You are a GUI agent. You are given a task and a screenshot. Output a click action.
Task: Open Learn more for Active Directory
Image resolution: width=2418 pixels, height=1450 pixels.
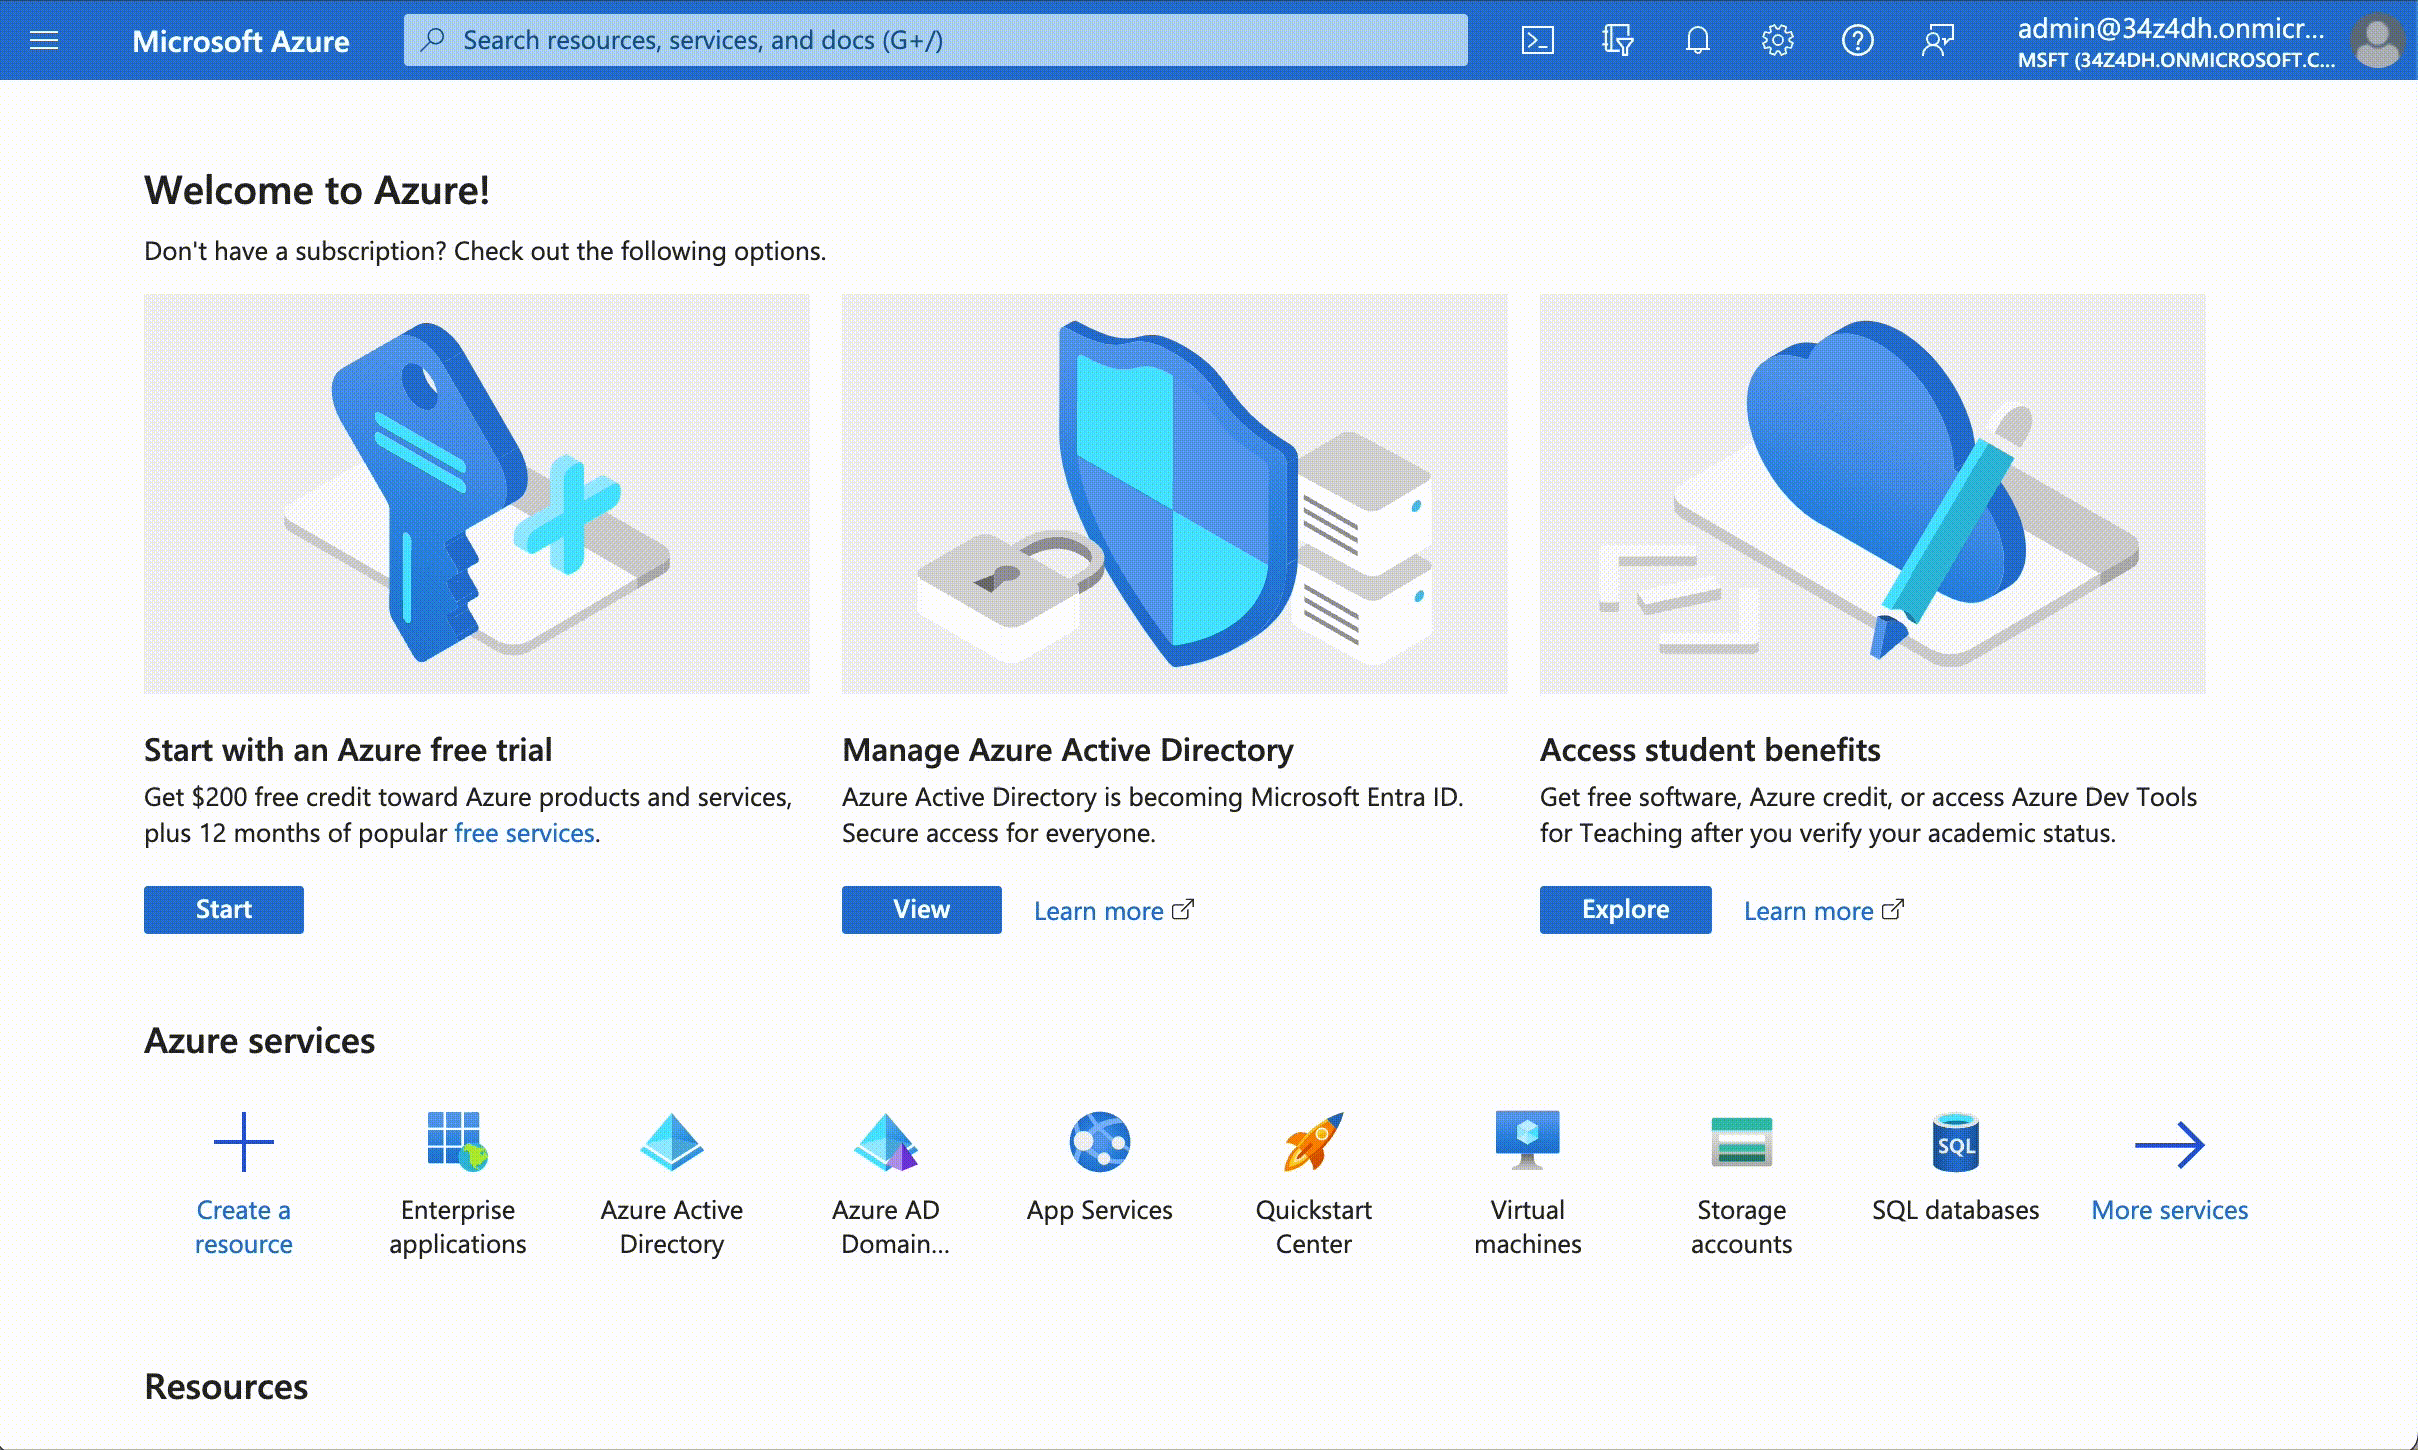click(1113, 911)
